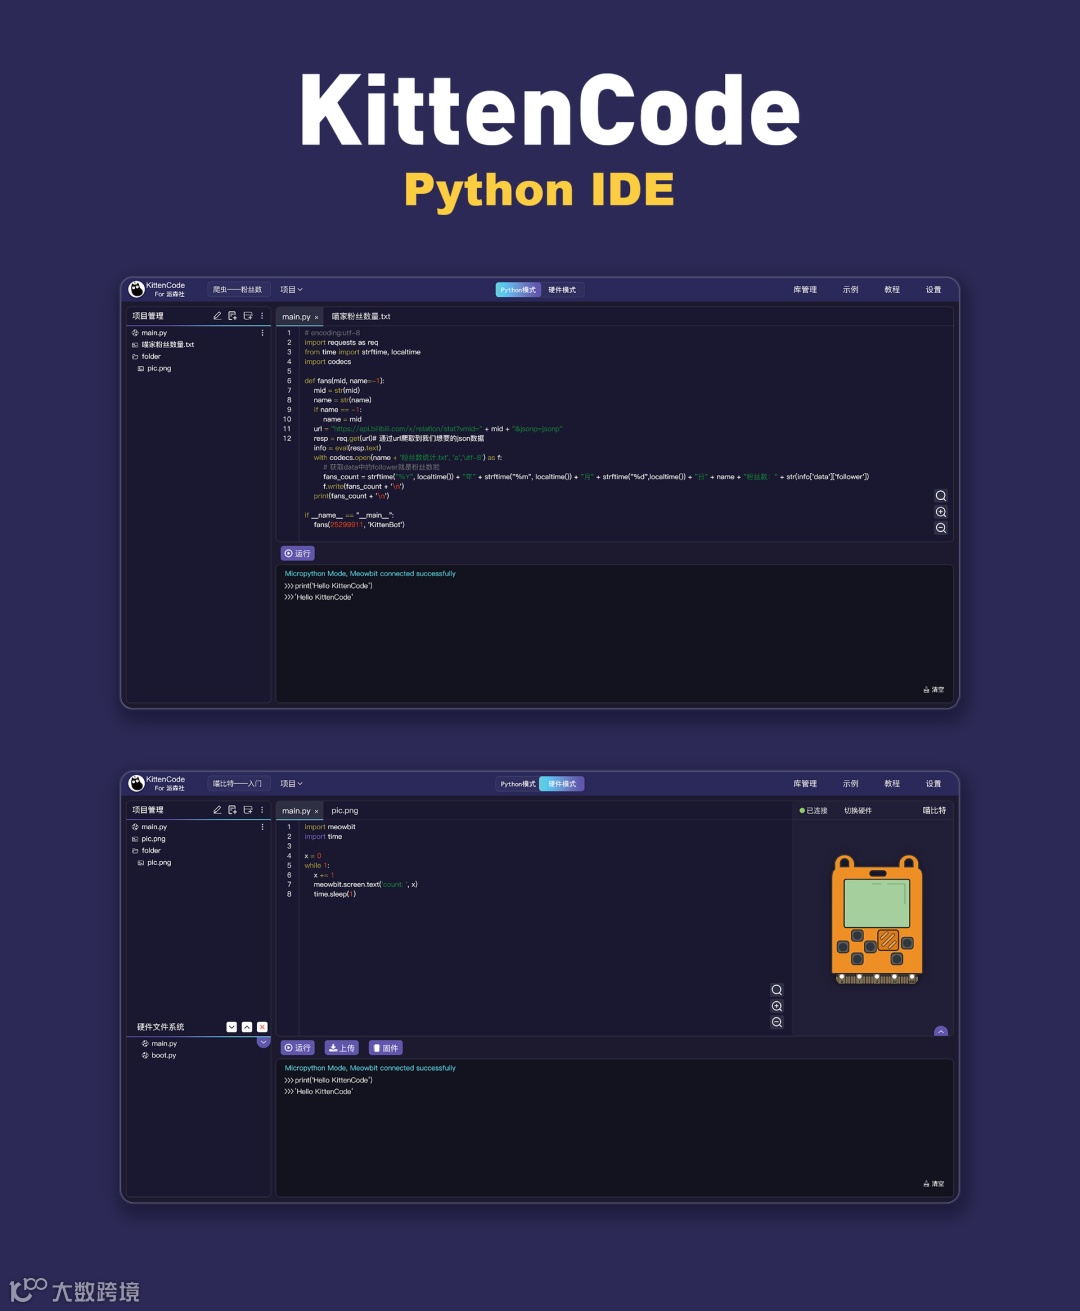
Task: Click 清空 to clear the 爬虫 window console
Action: point(934,690)
